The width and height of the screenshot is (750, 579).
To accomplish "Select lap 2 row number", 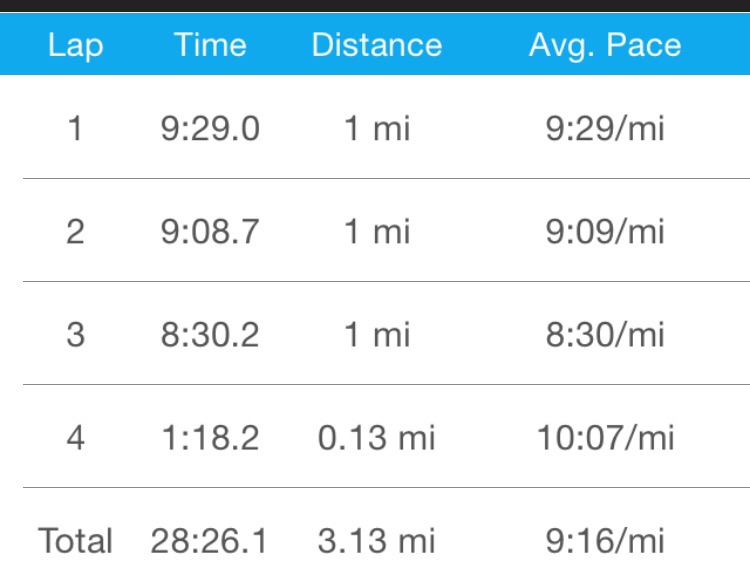I will (75, 232).
